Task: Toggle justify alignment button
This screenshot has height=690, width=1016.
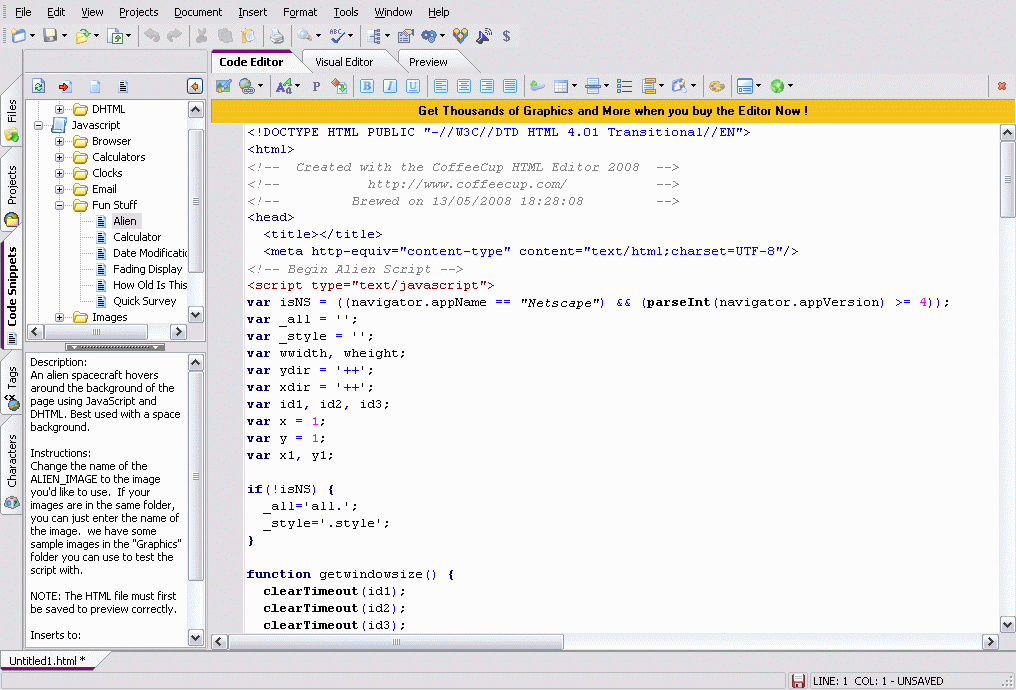Action: pos(510,86)
